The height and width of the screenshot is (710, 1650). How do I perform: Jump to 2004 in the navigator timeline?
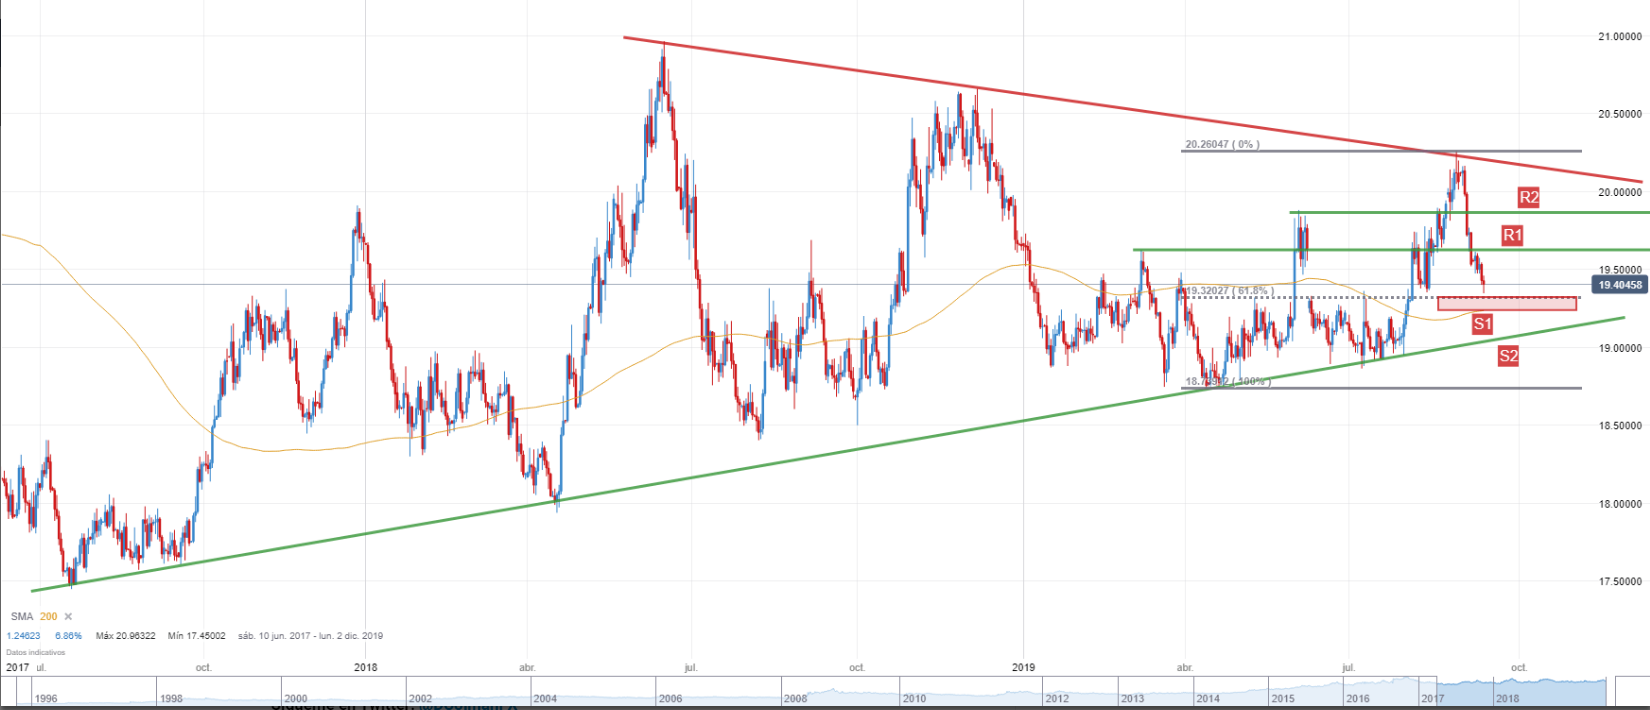coord(545,699)
